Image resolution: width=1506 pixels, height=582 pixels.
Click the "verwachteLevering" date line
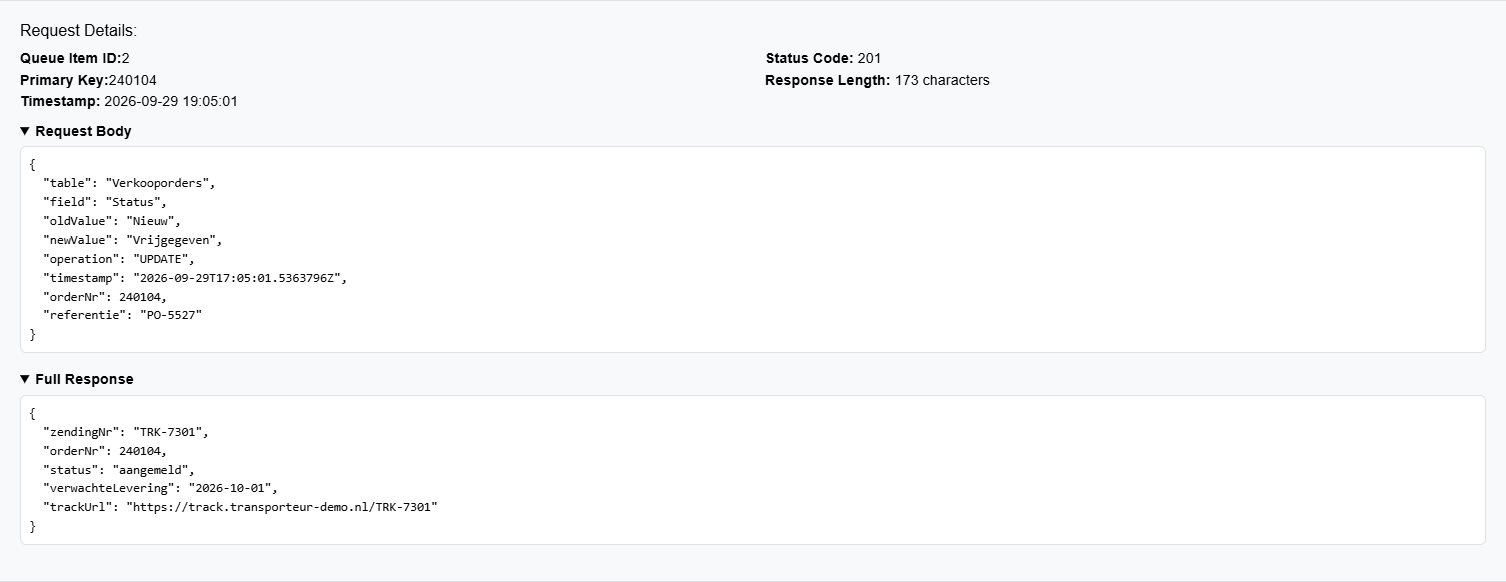click(x=160, y=488)
